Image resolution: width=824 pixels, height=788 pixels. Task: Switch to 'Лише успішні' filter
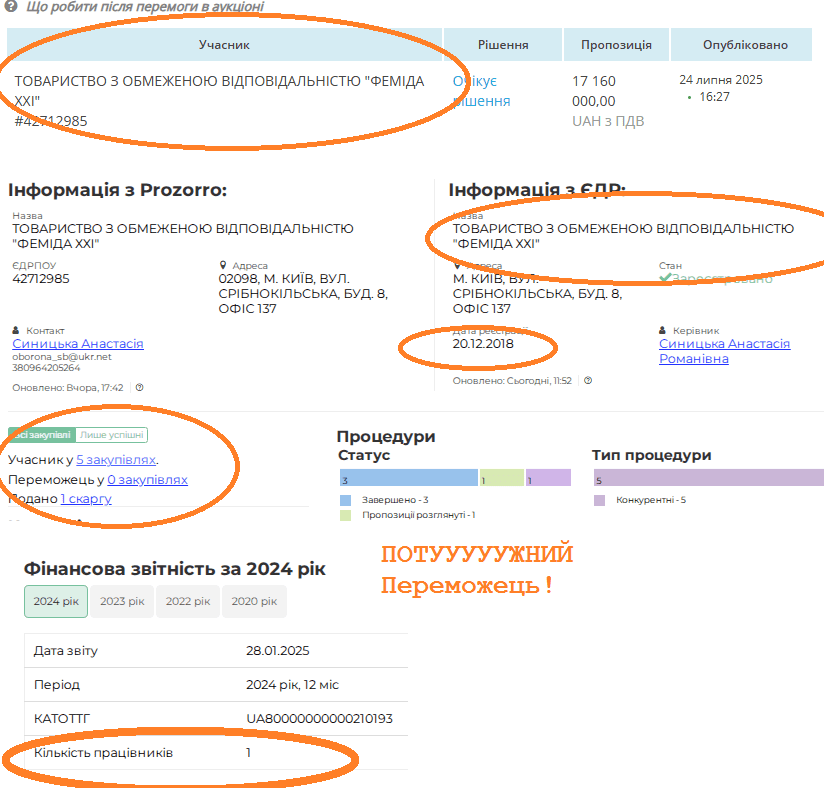pos(112,435)
